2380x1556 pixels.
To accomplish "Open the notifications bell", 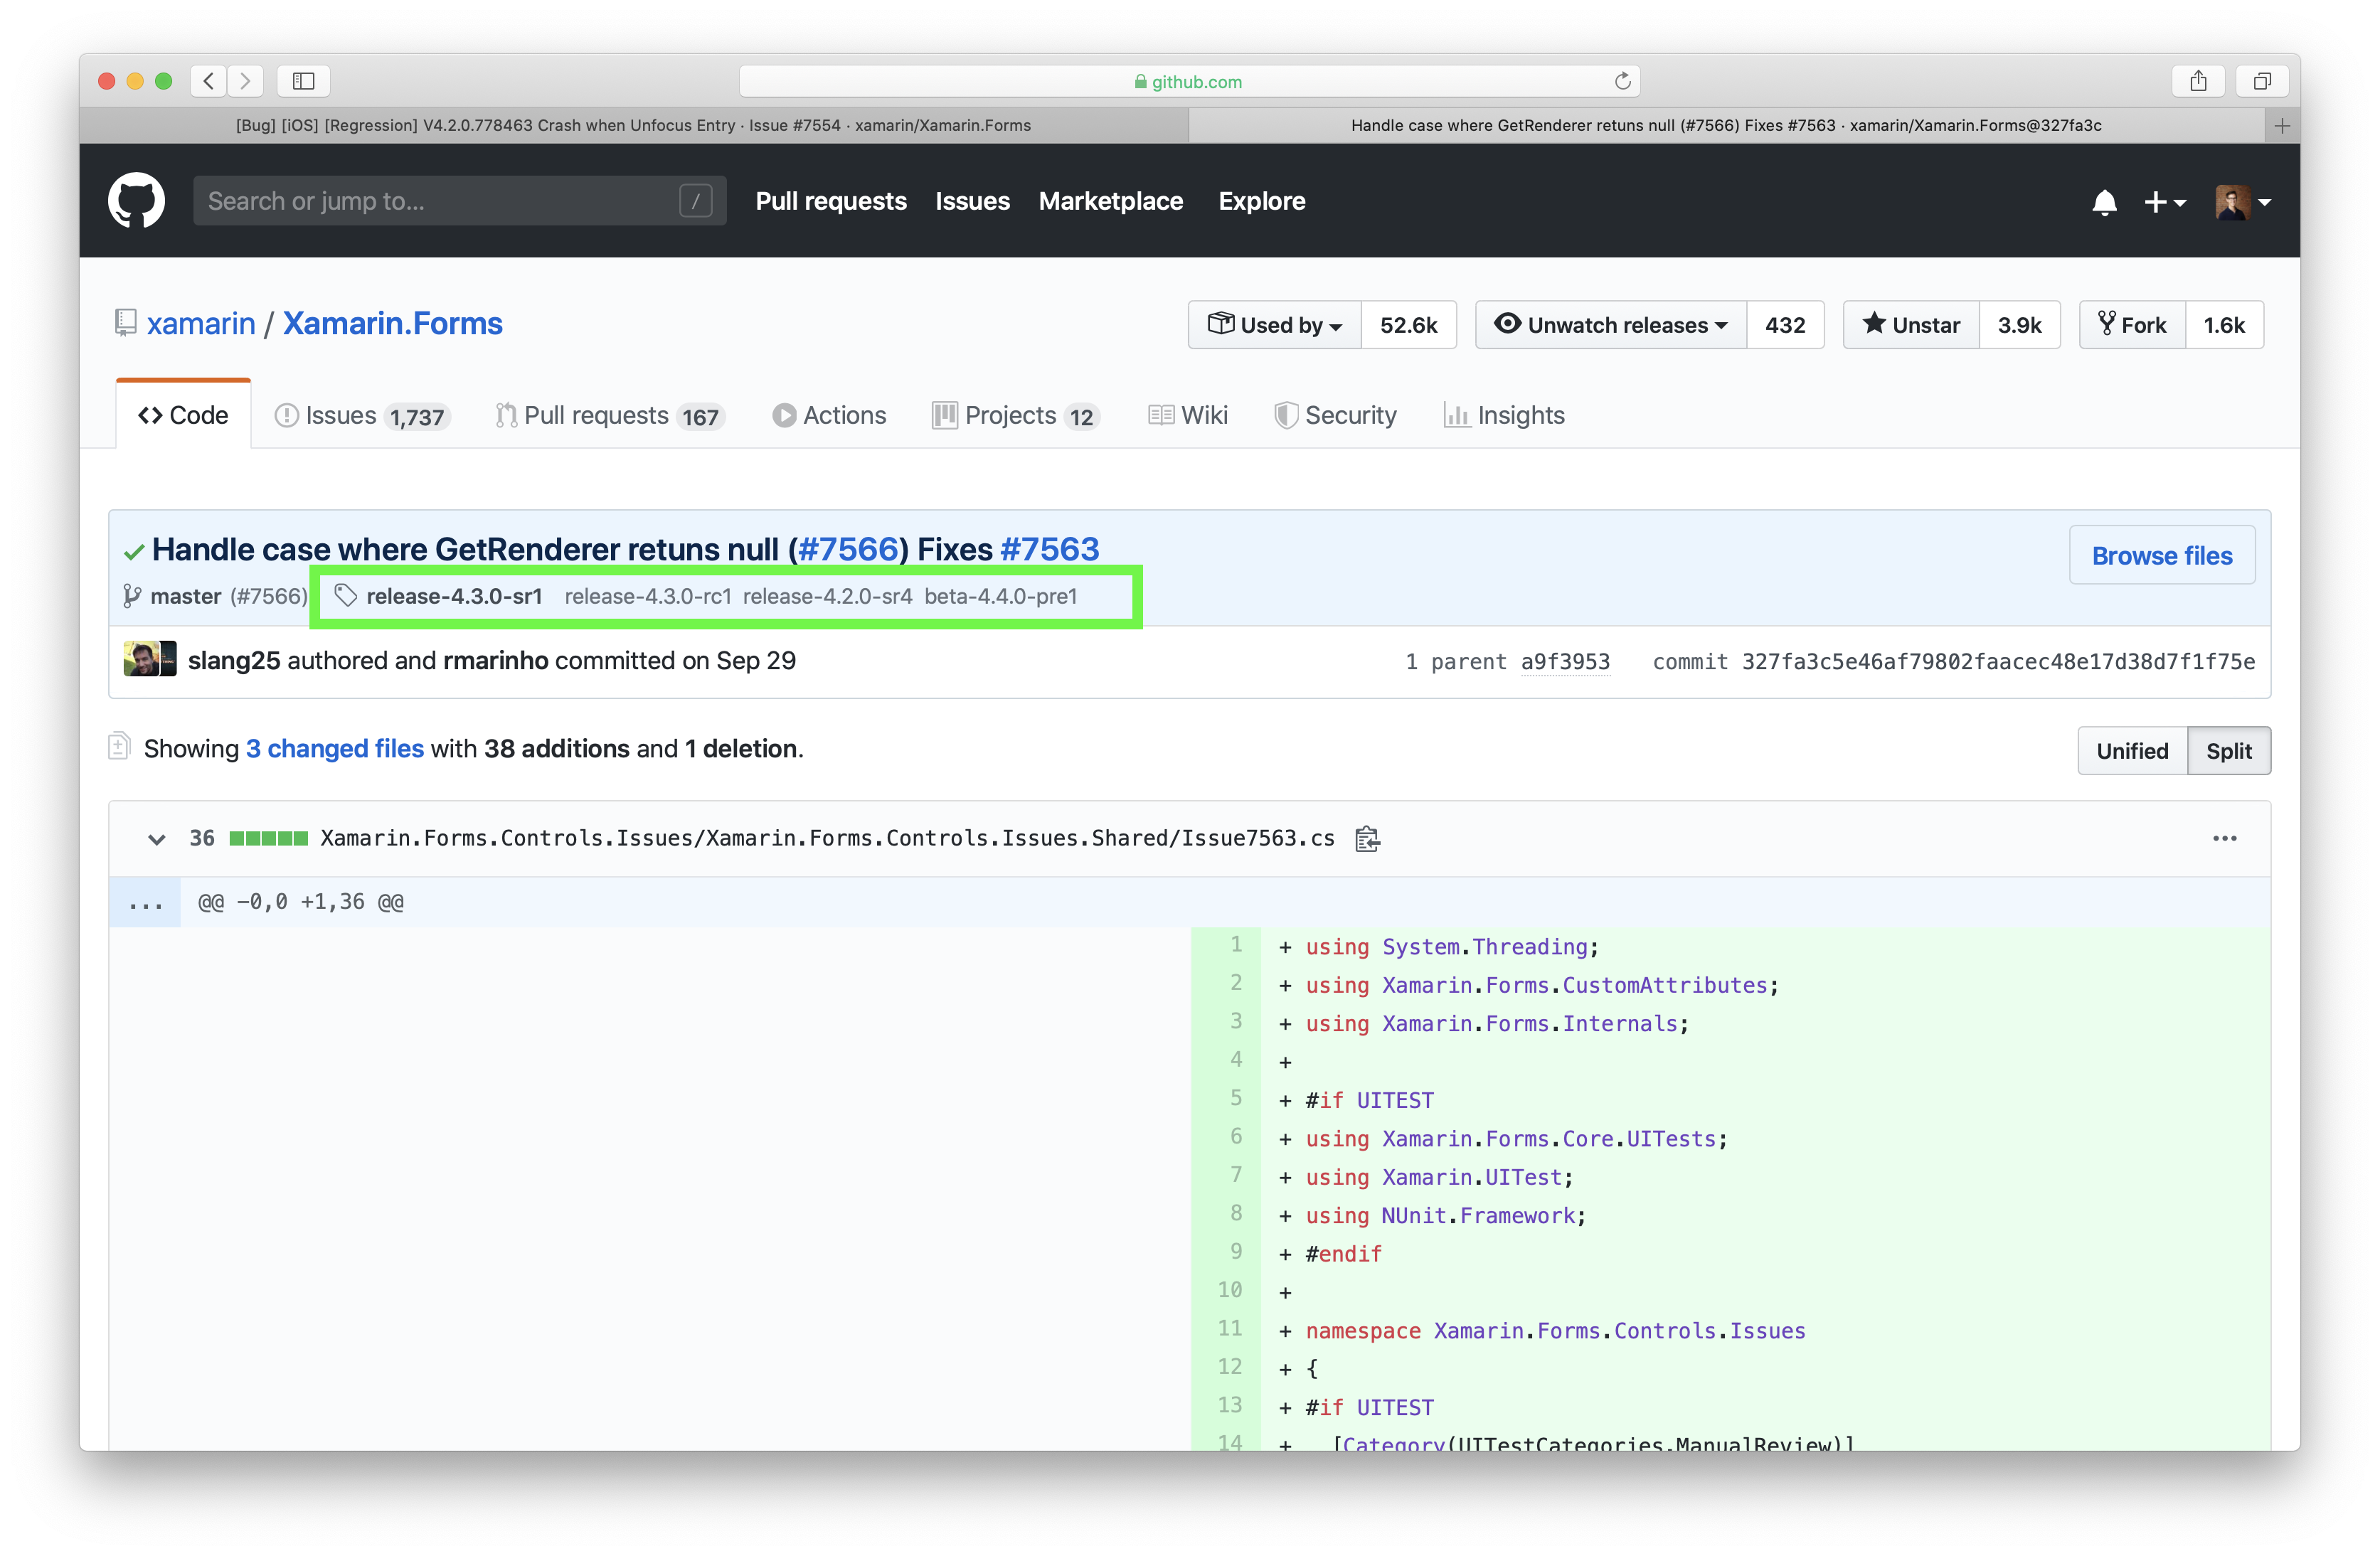I will (x=2104, y=202).
